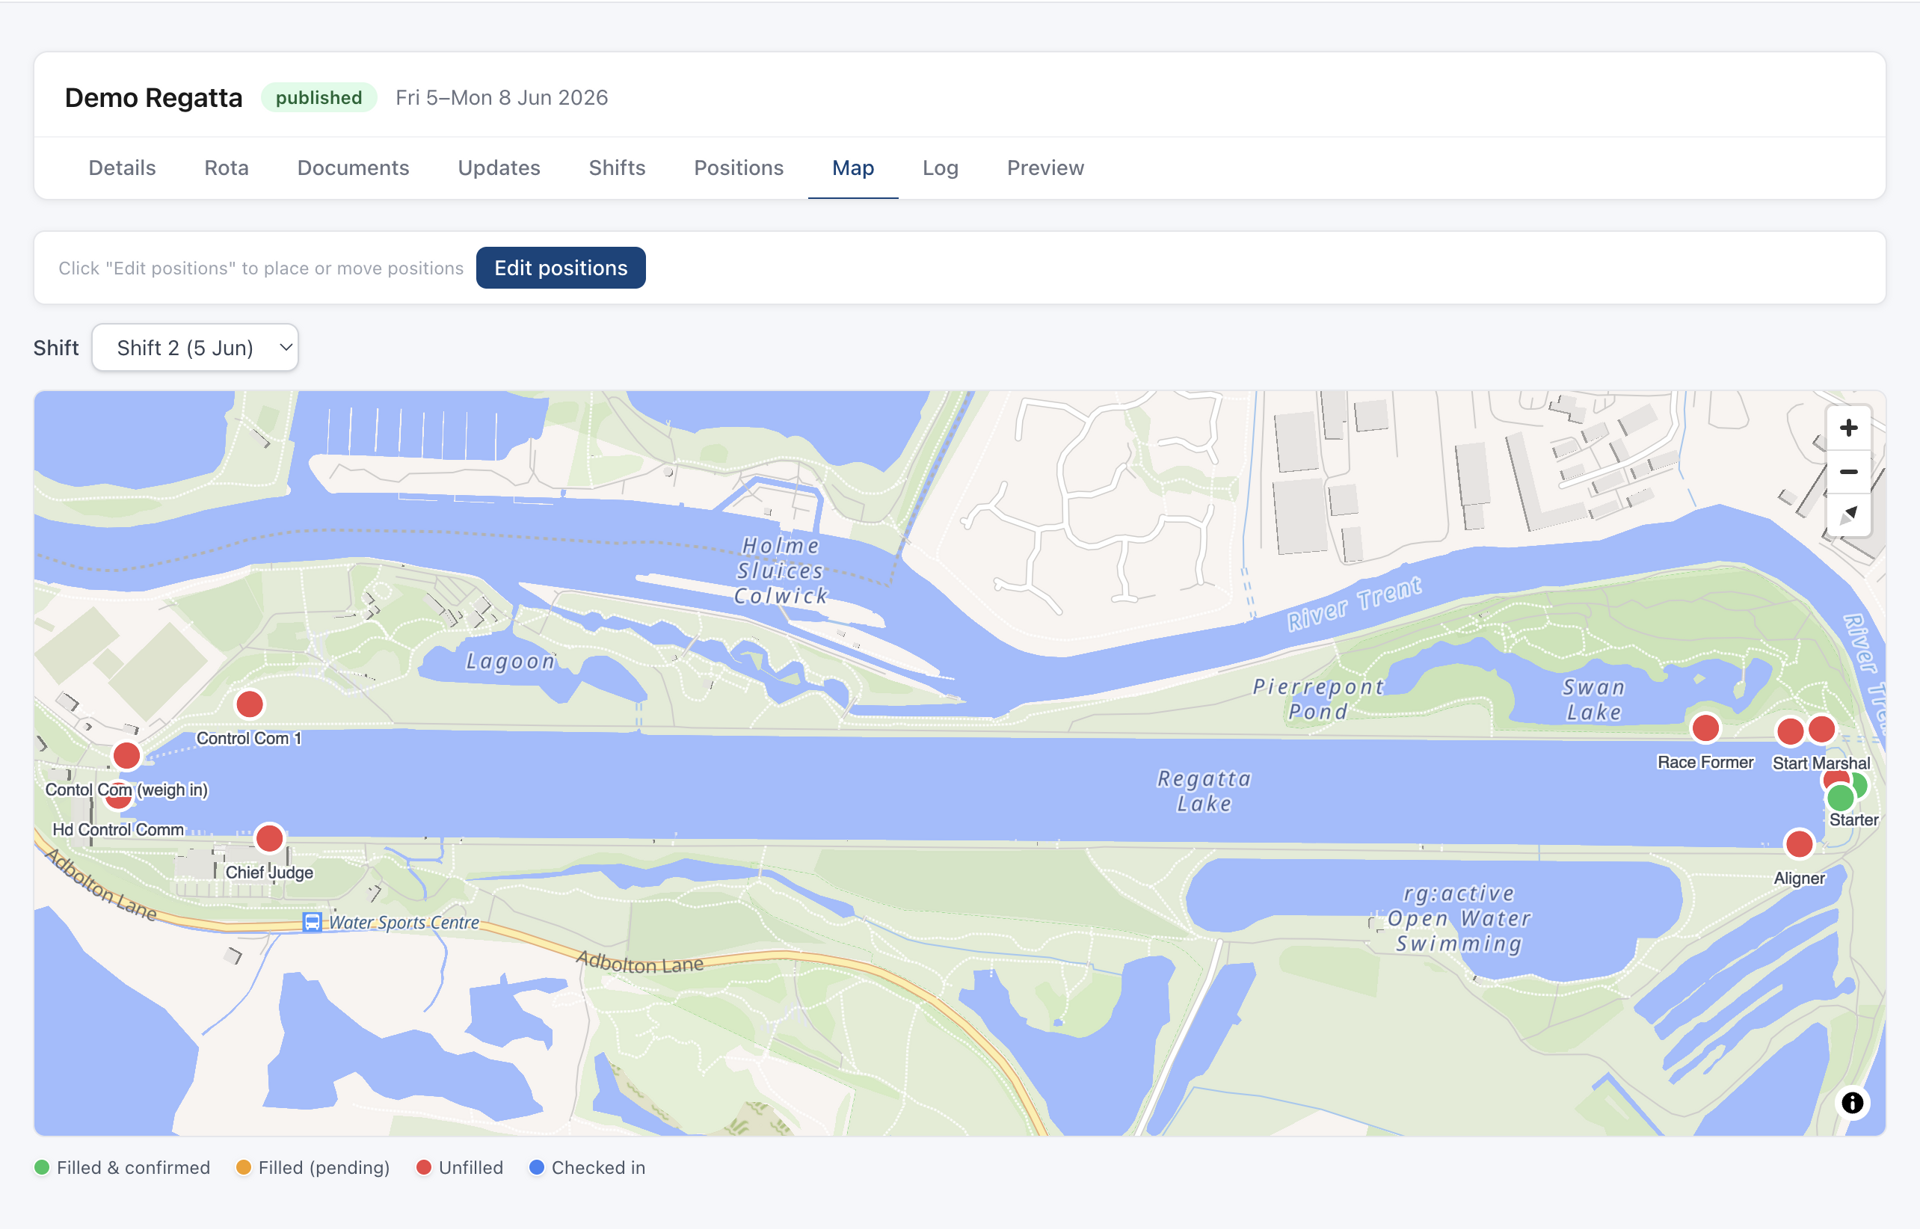Click the Demo Regatta title
This screenshot has height=1229, width=1920.
click(x=154, y=98)
